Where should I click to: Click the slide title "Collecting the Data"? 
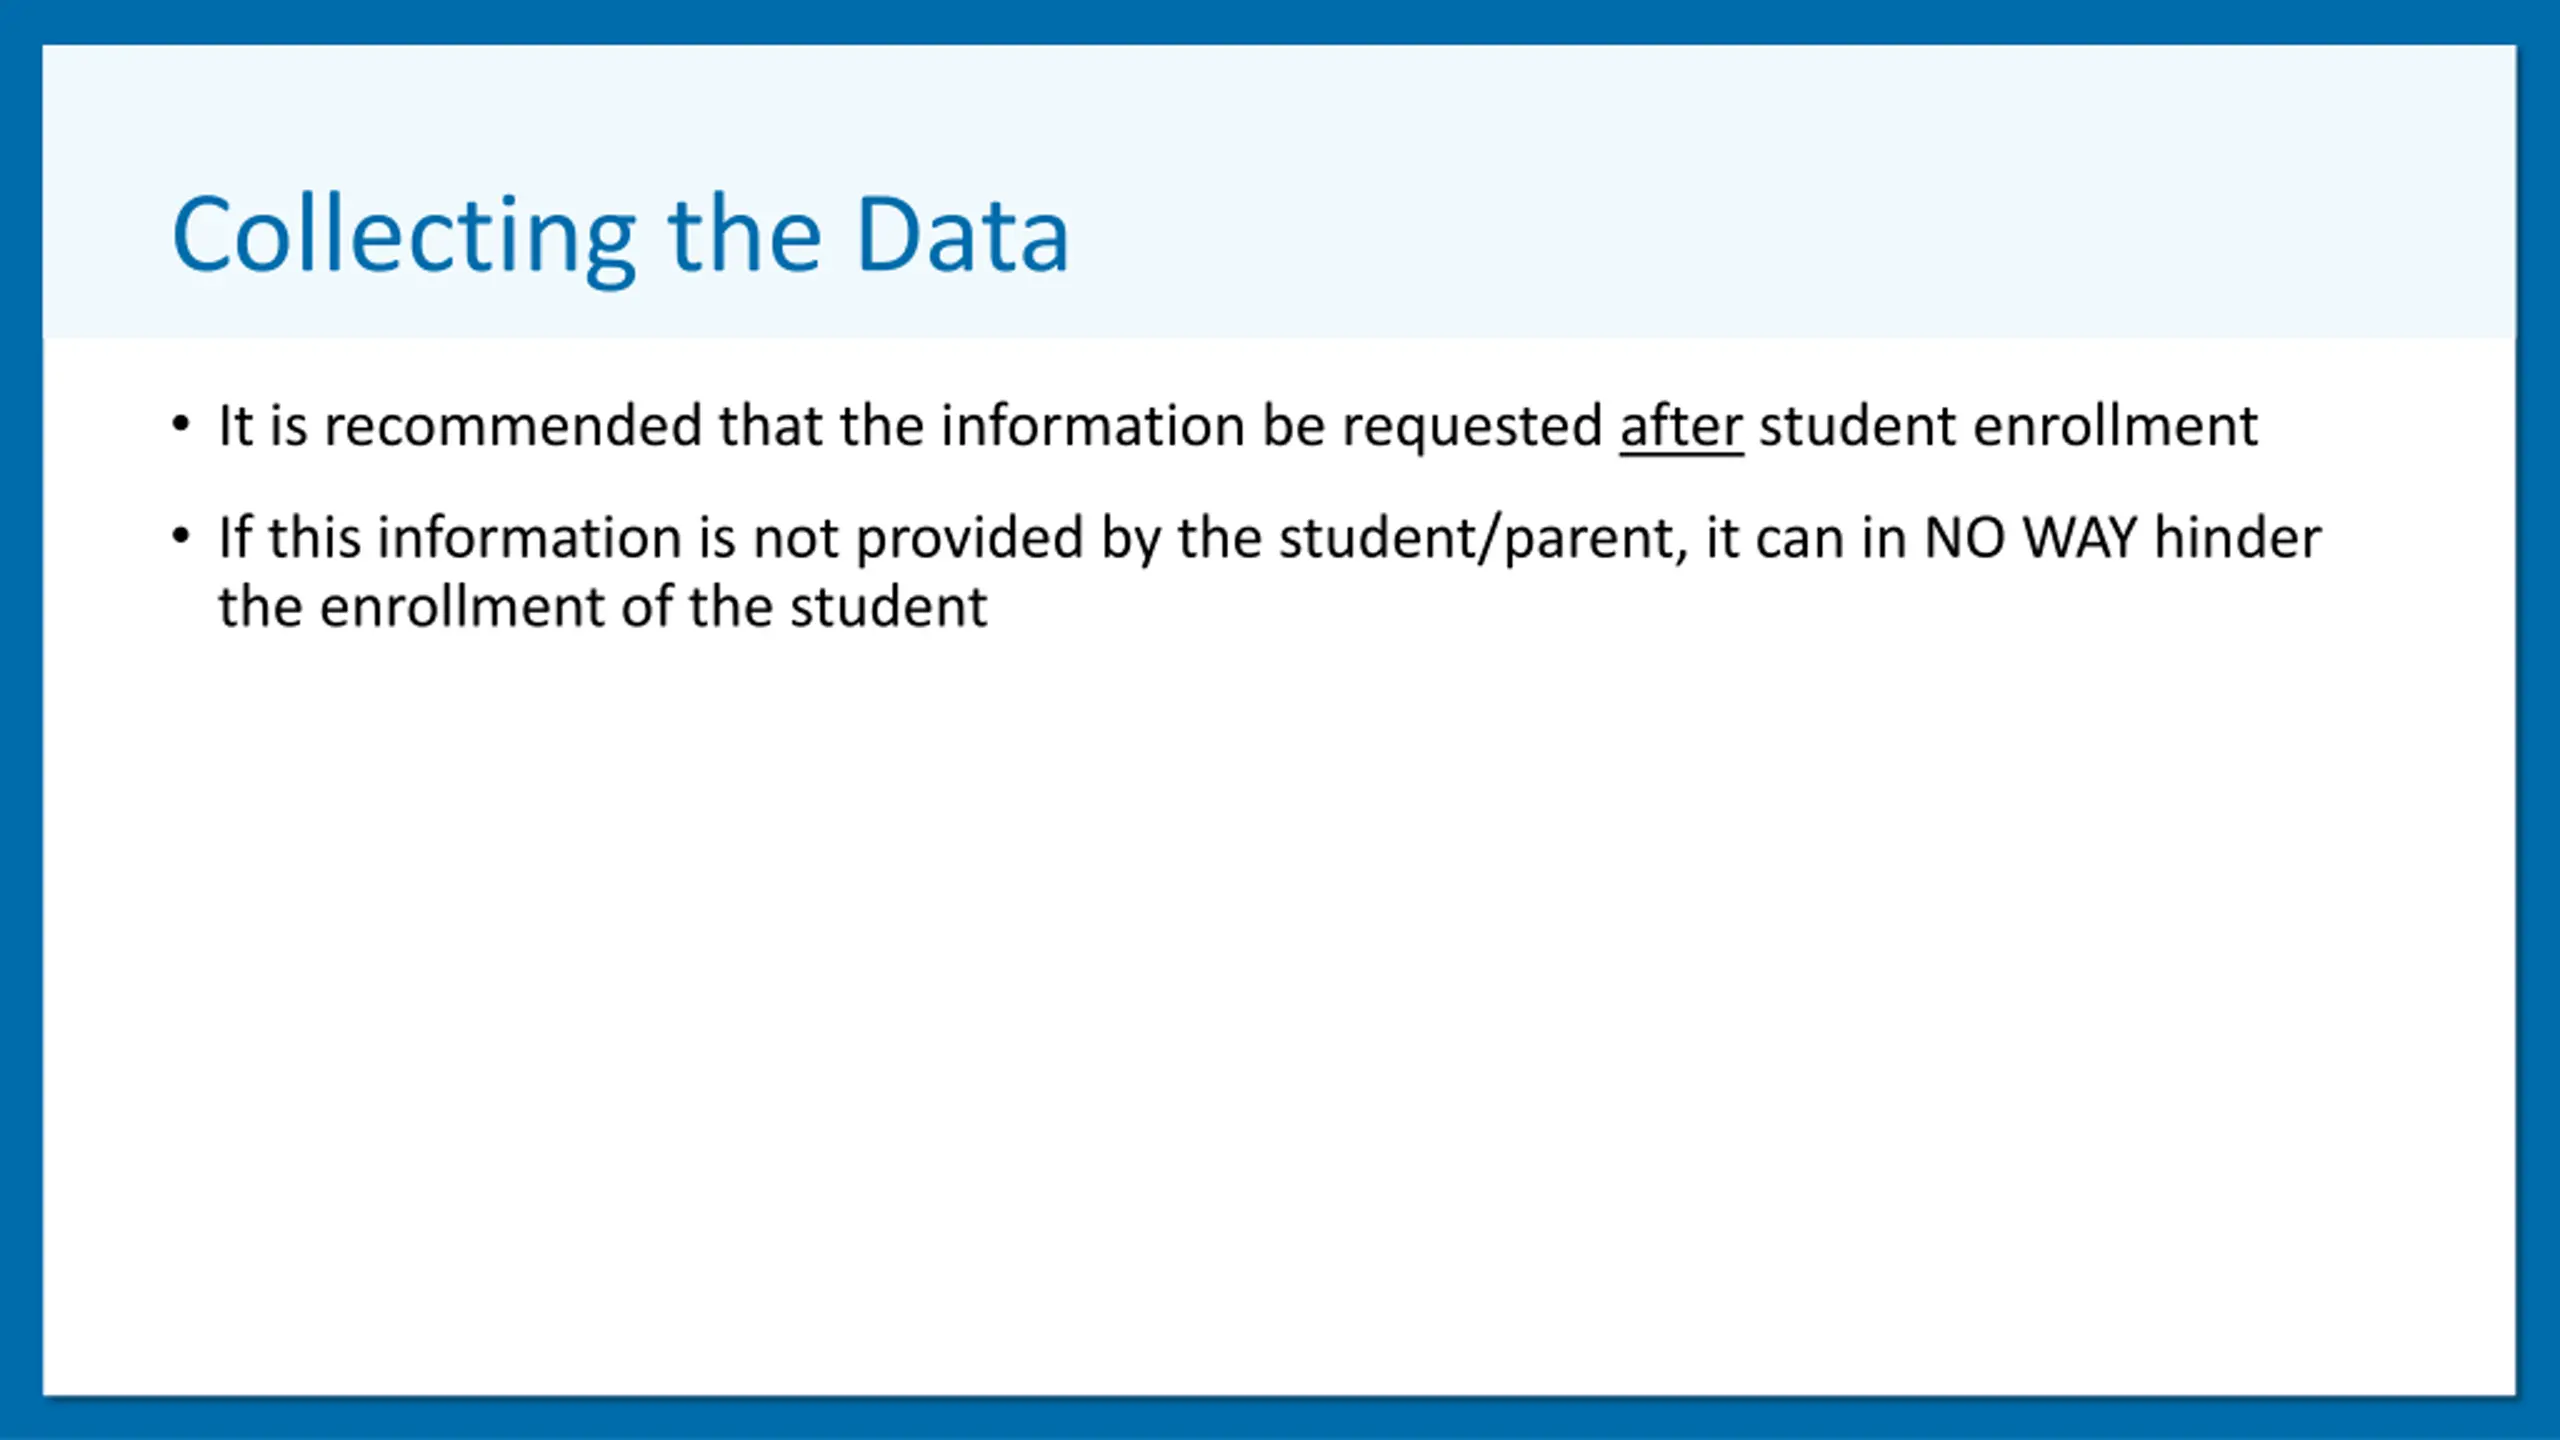click(620, 236)
